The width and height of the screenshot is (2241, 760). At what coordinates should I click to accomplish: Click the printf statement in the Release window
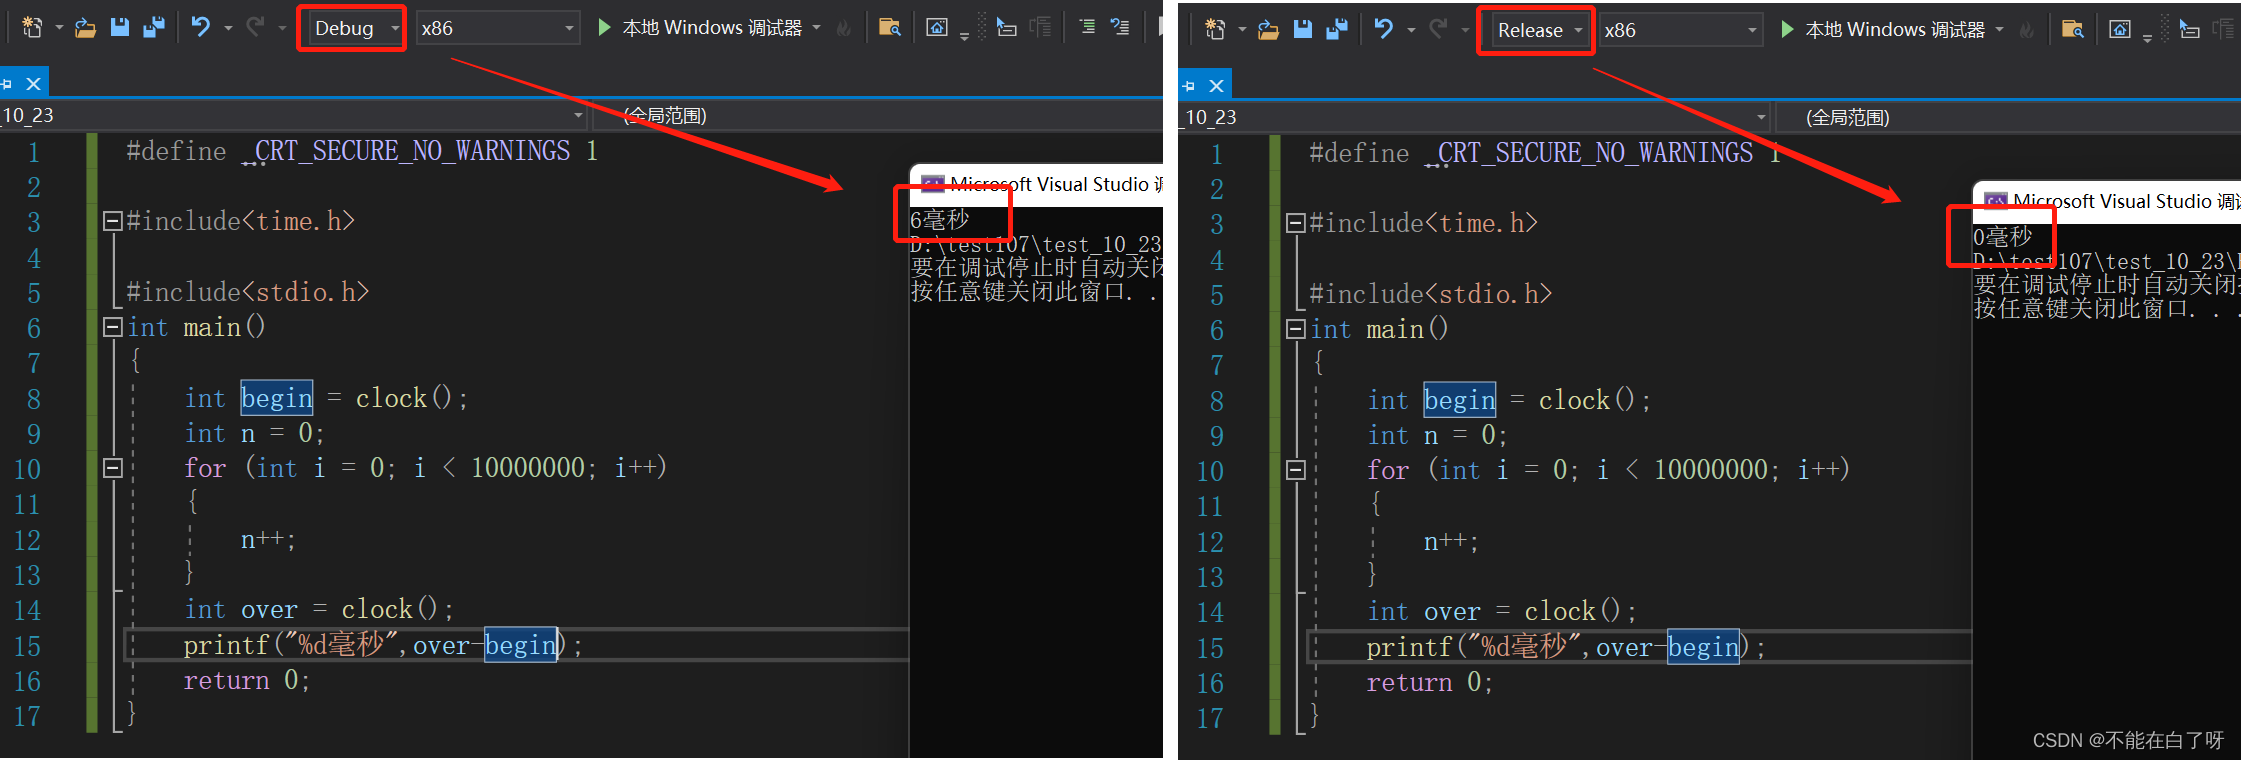[x=1566, y=648]
